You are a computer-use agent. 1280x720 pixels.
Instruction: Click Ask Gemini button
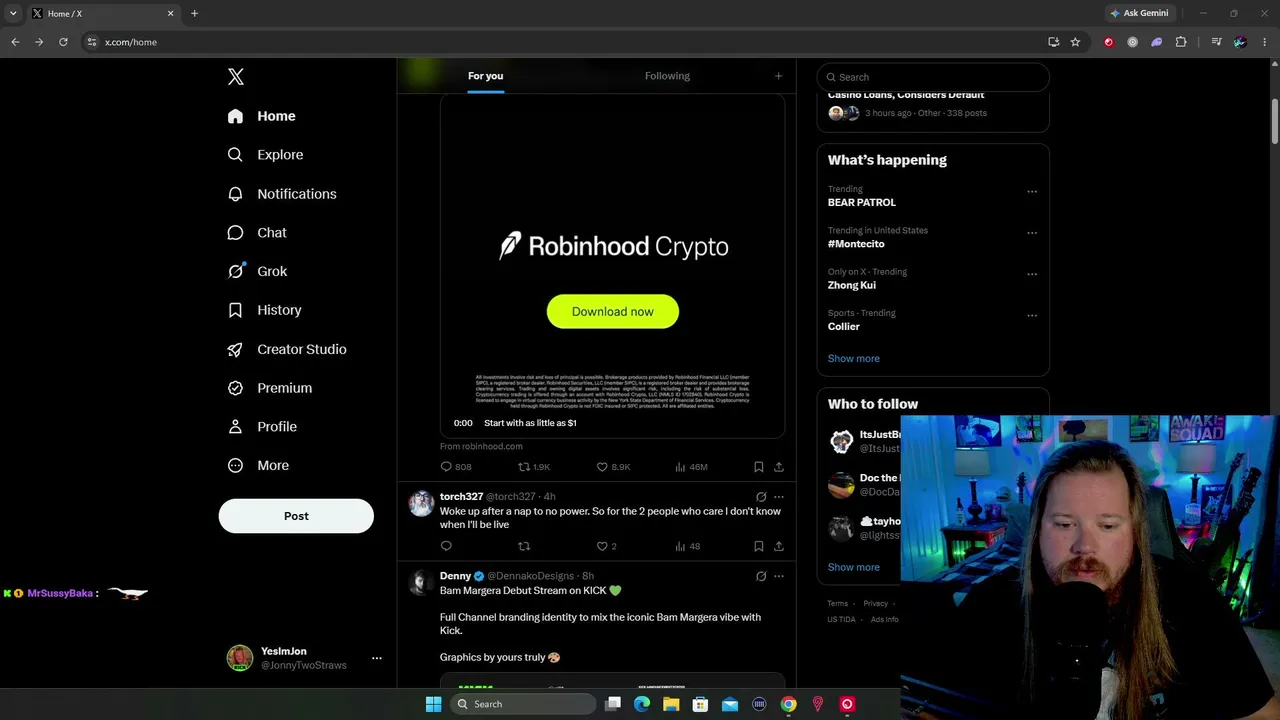coord(1138,13)
